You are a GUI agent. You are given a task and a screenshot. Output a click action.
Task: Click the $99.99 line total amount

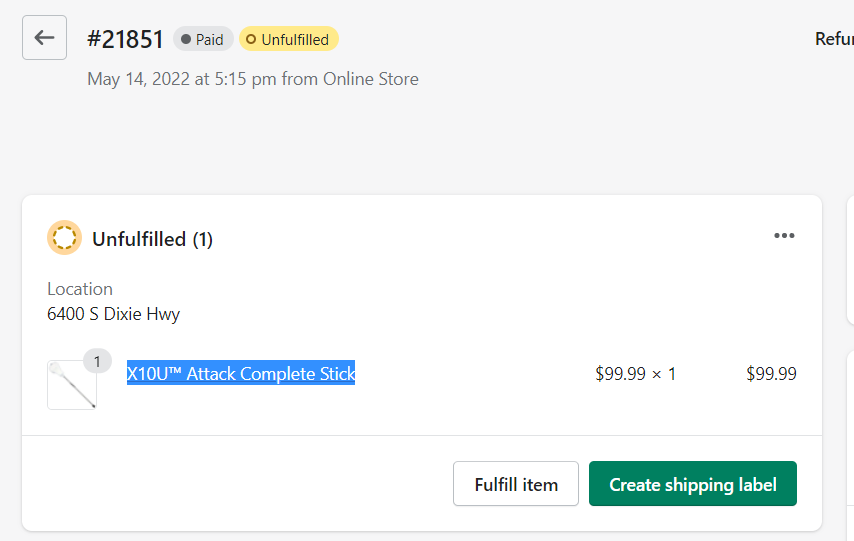click(771, 374)
